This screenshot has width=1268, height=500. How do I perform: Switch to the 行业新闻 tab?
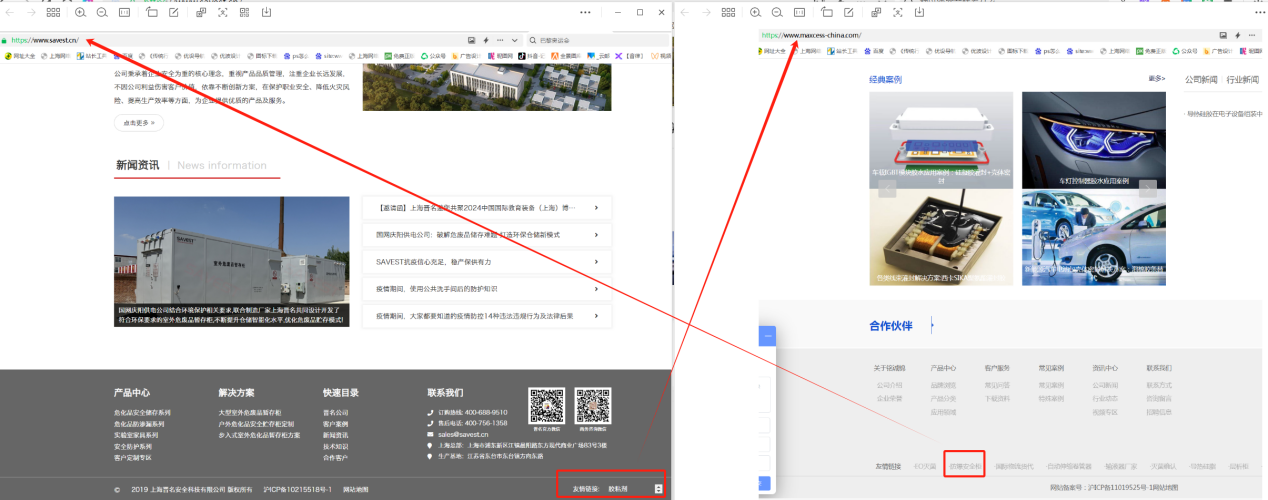click(x=1242, y=79)
